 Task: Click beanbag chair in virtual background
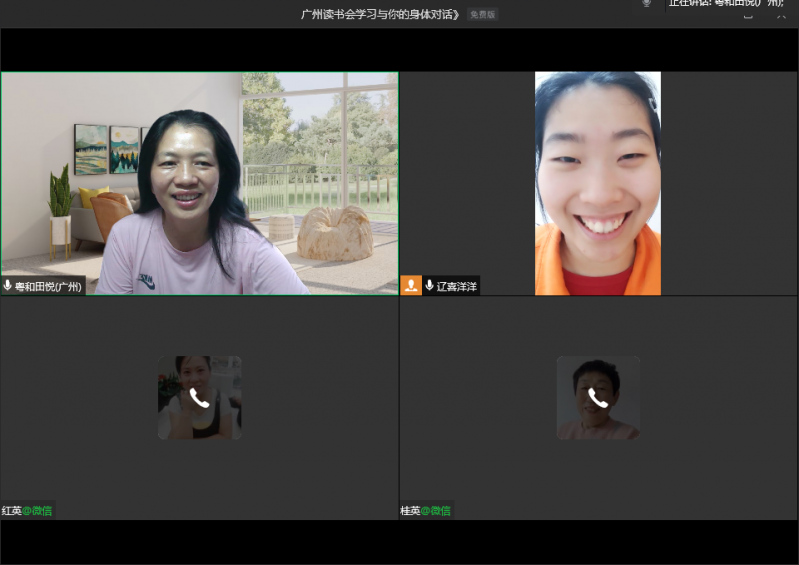point(336,236)
